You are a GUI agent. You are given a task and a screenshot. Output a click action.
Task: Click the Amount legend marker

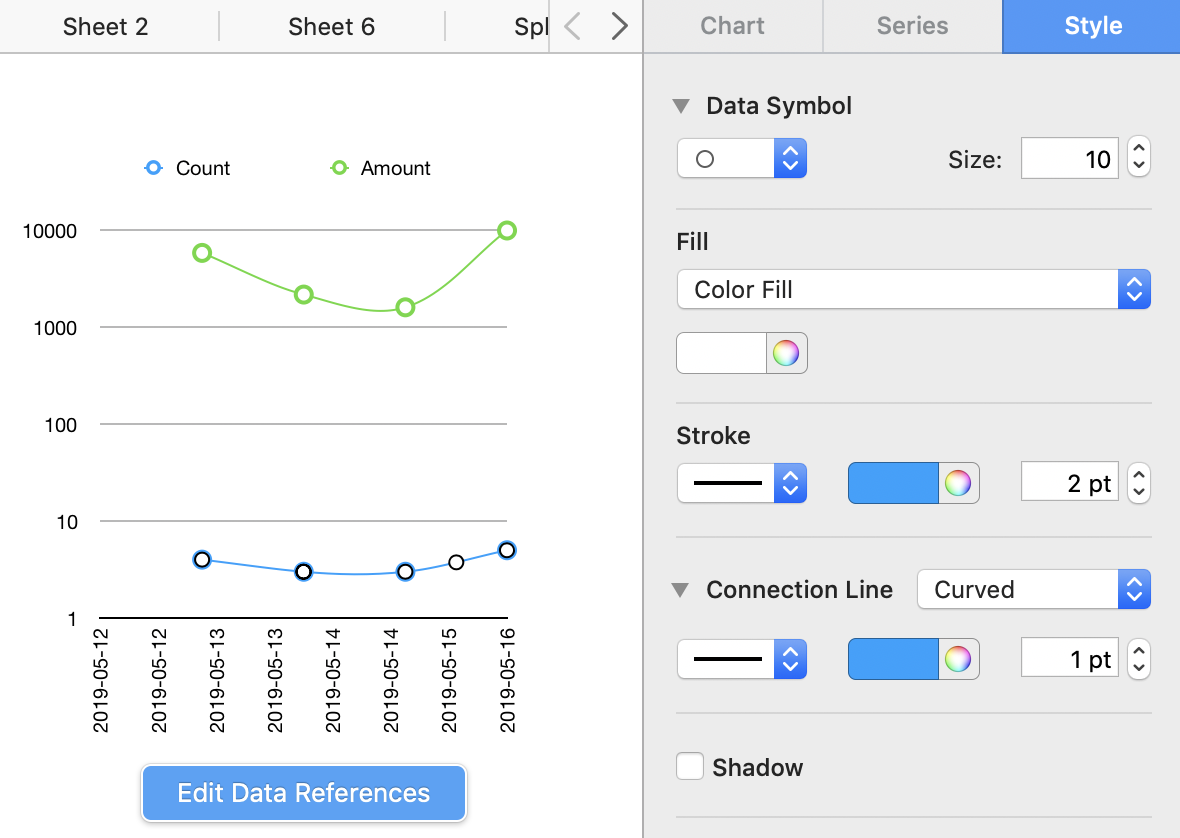pos(339,168)
